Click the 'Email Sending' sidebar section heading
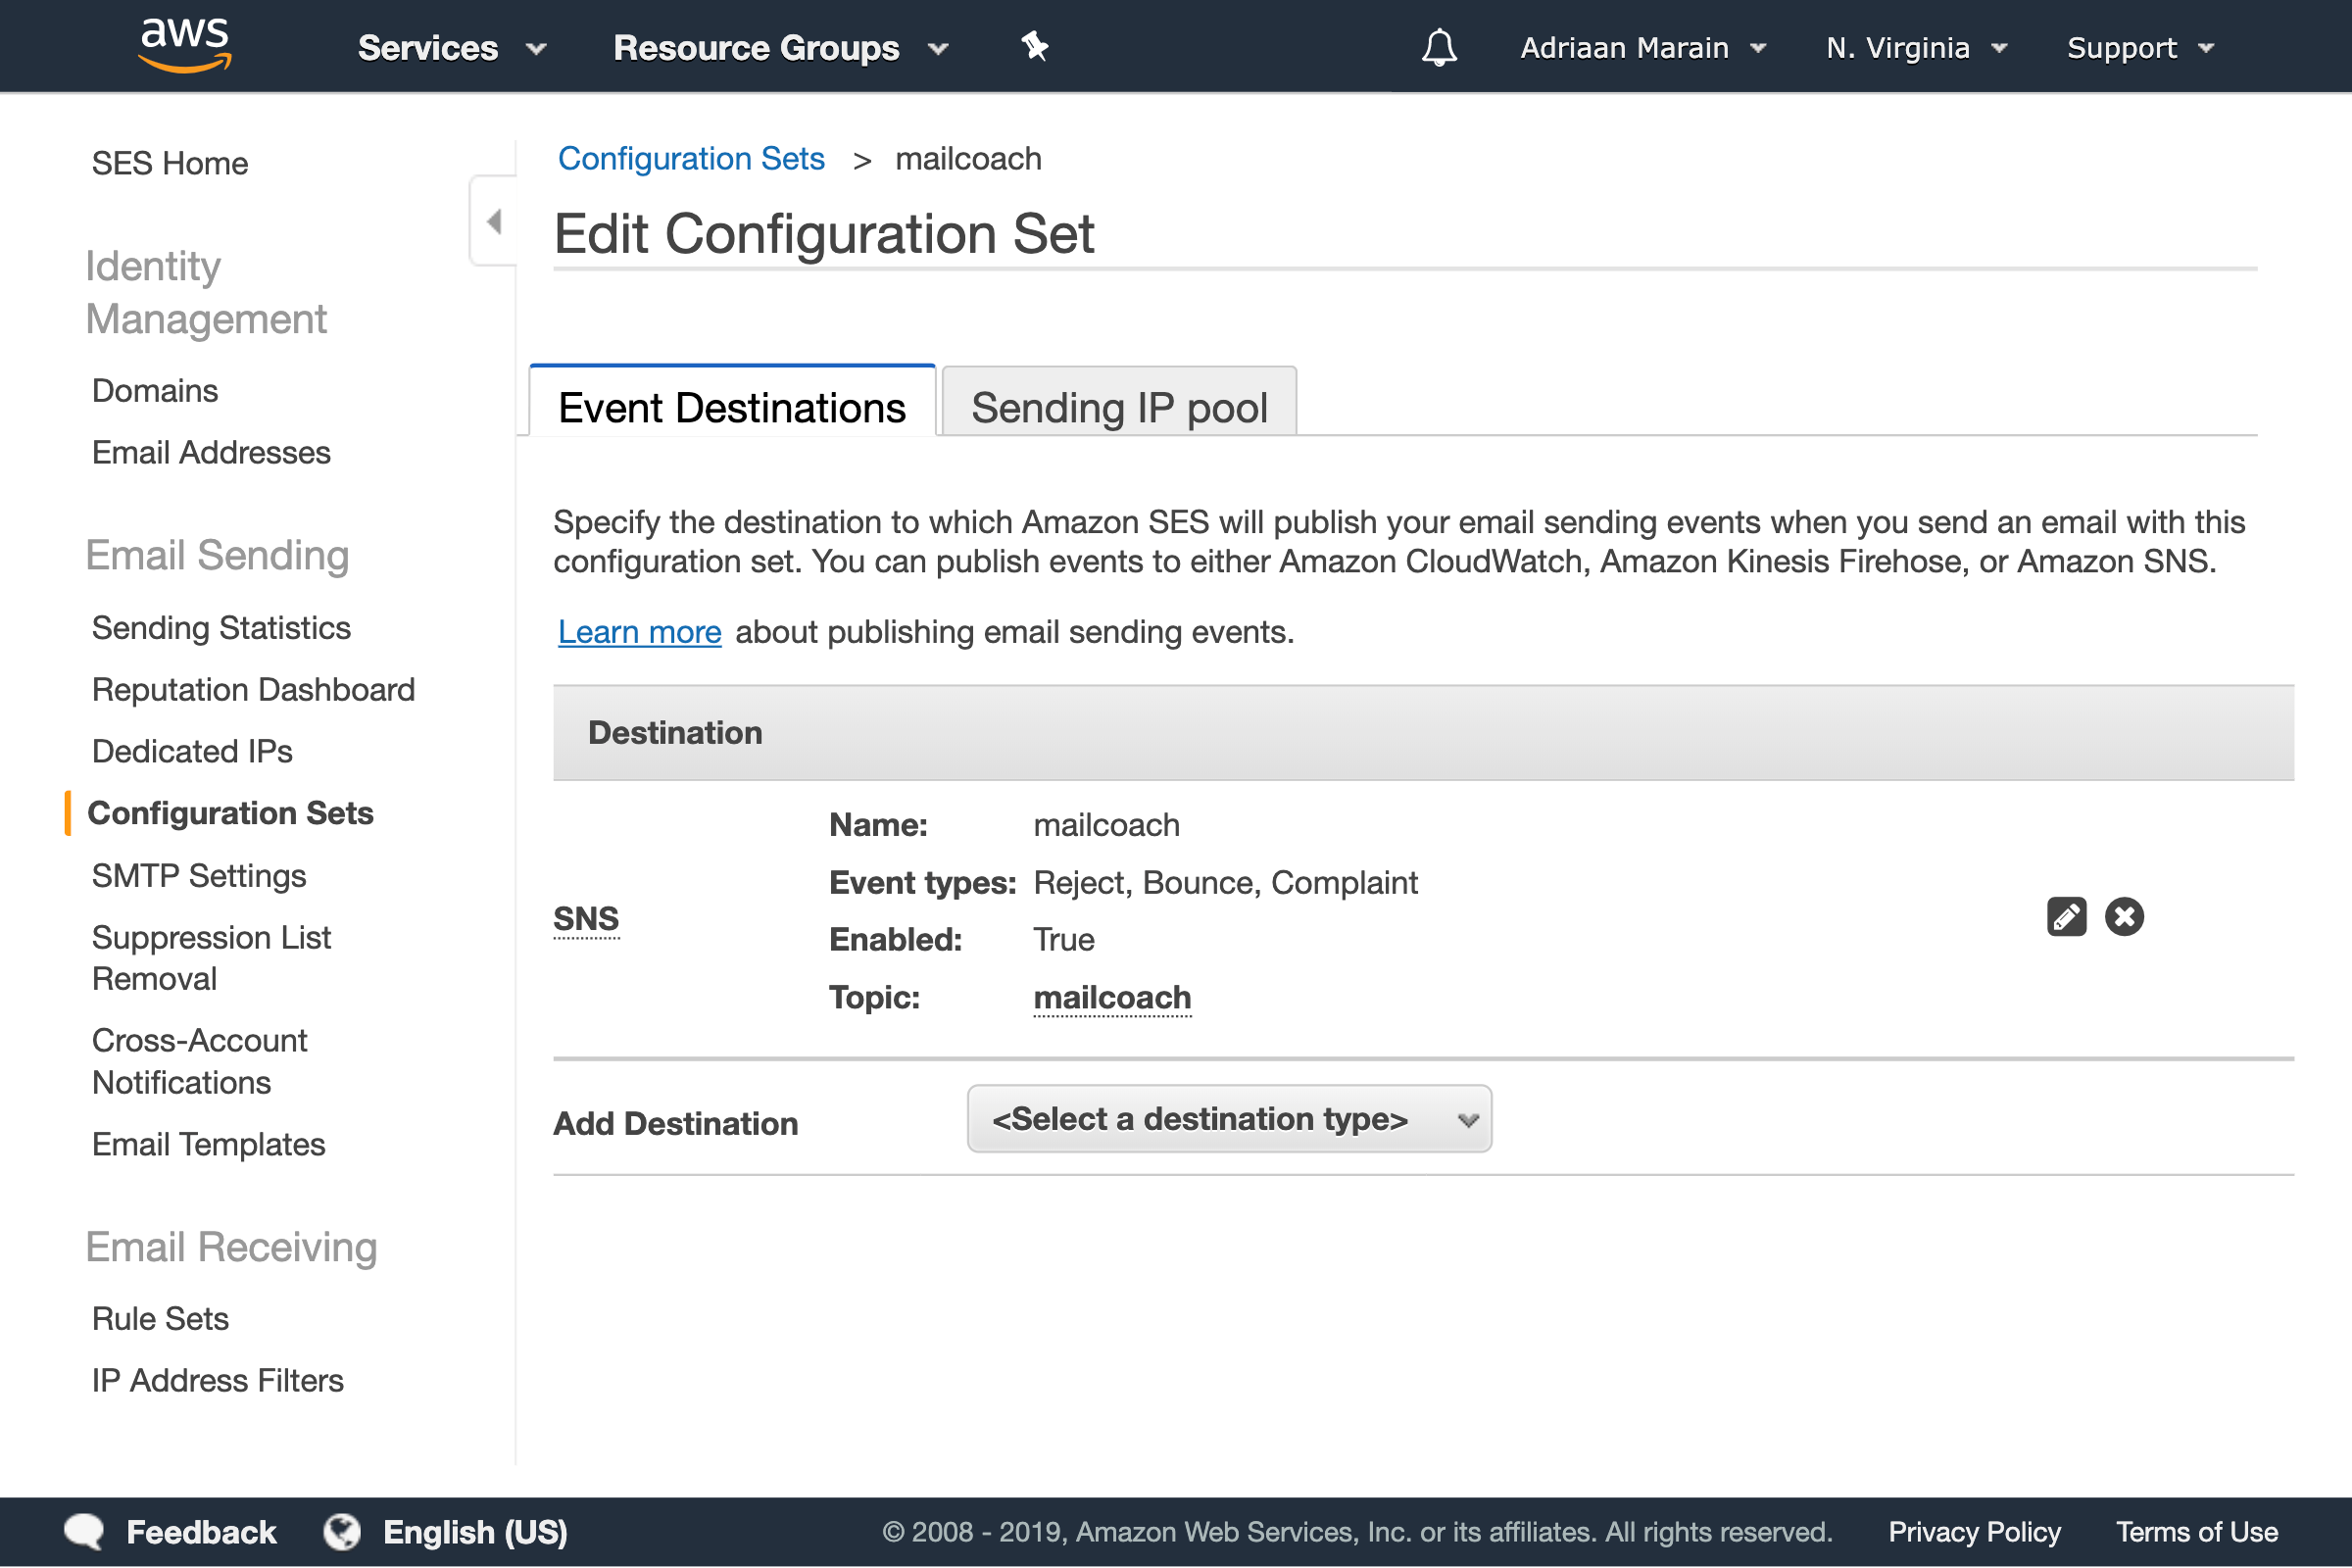 pyautogui.click(x=217, y=554)
